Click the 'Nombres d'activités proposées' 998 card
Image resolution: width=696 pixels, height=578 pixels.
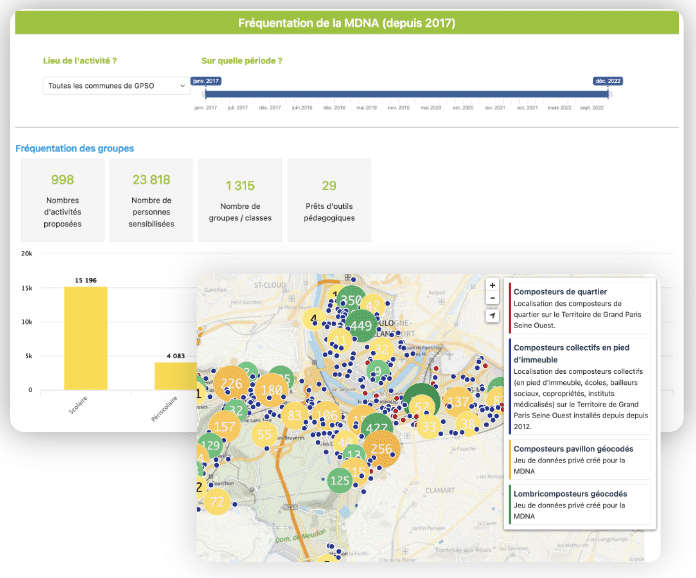point(63,199)
